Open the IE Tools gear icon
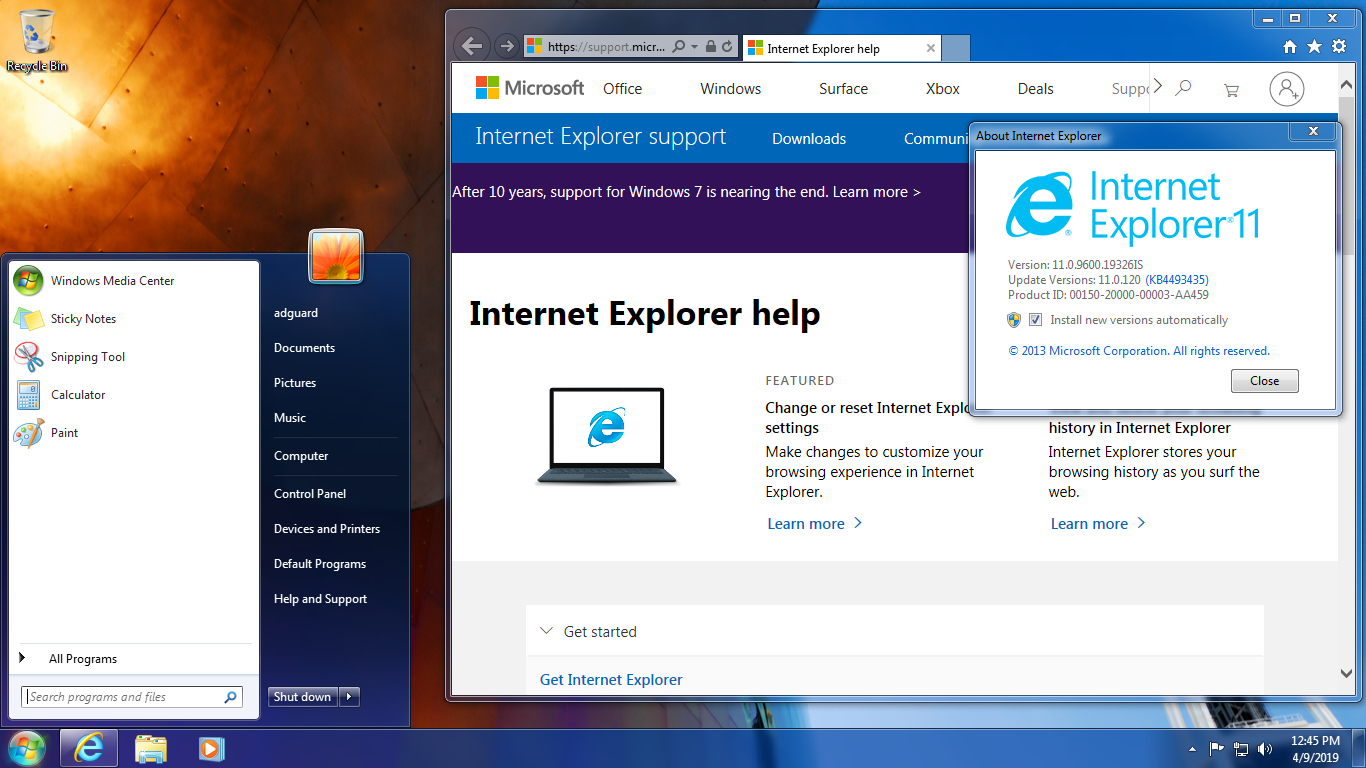Image resolution: width=1366 pixels, height=768 pixels. pos(1339,46)
